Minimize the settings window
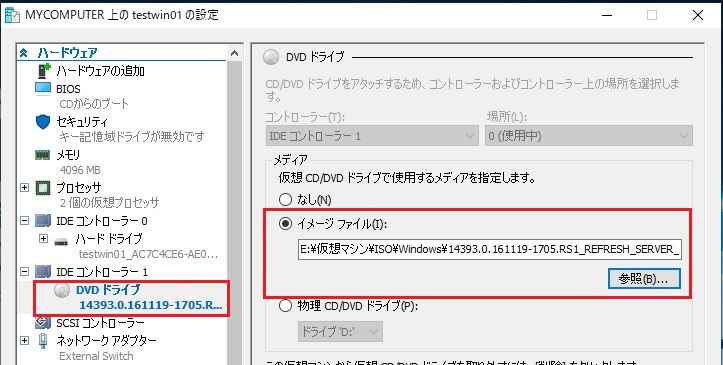This screenshot has height=365, width=723. point(607,15)
